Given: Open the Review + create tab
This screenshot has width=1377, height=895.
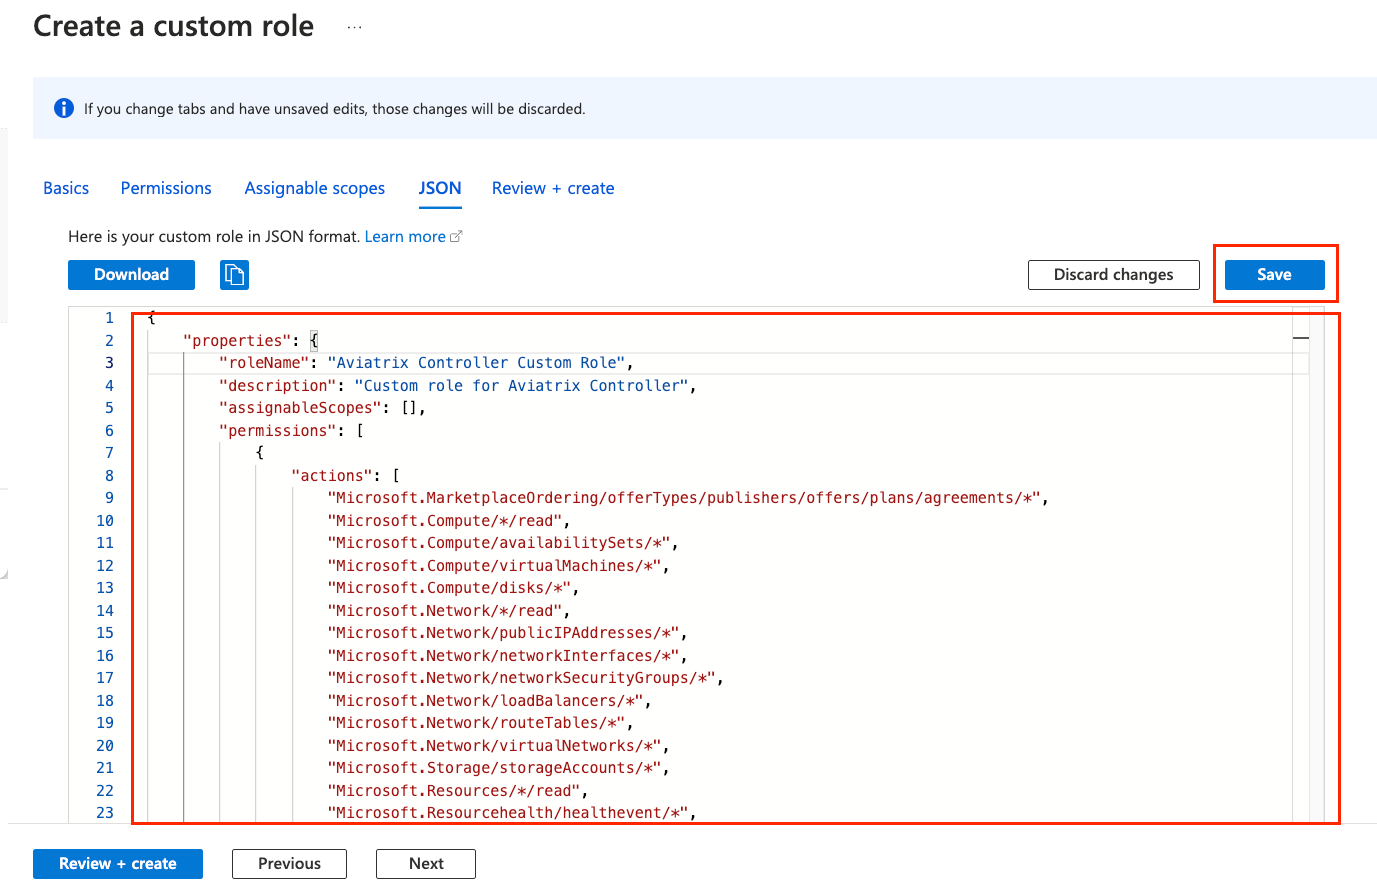Looking at the screenshot, I should [553, 188].
